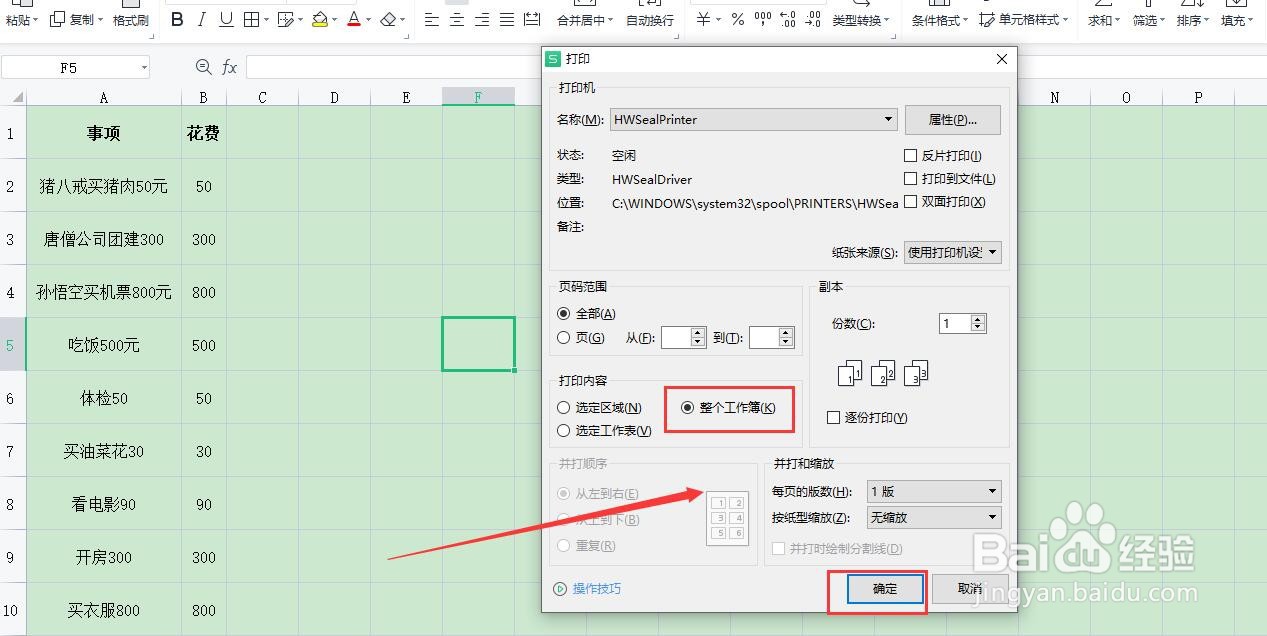Enable the 双面打印 duplex printing checkbox
This screenshot has width=1267, height=636.
[911, 202]
